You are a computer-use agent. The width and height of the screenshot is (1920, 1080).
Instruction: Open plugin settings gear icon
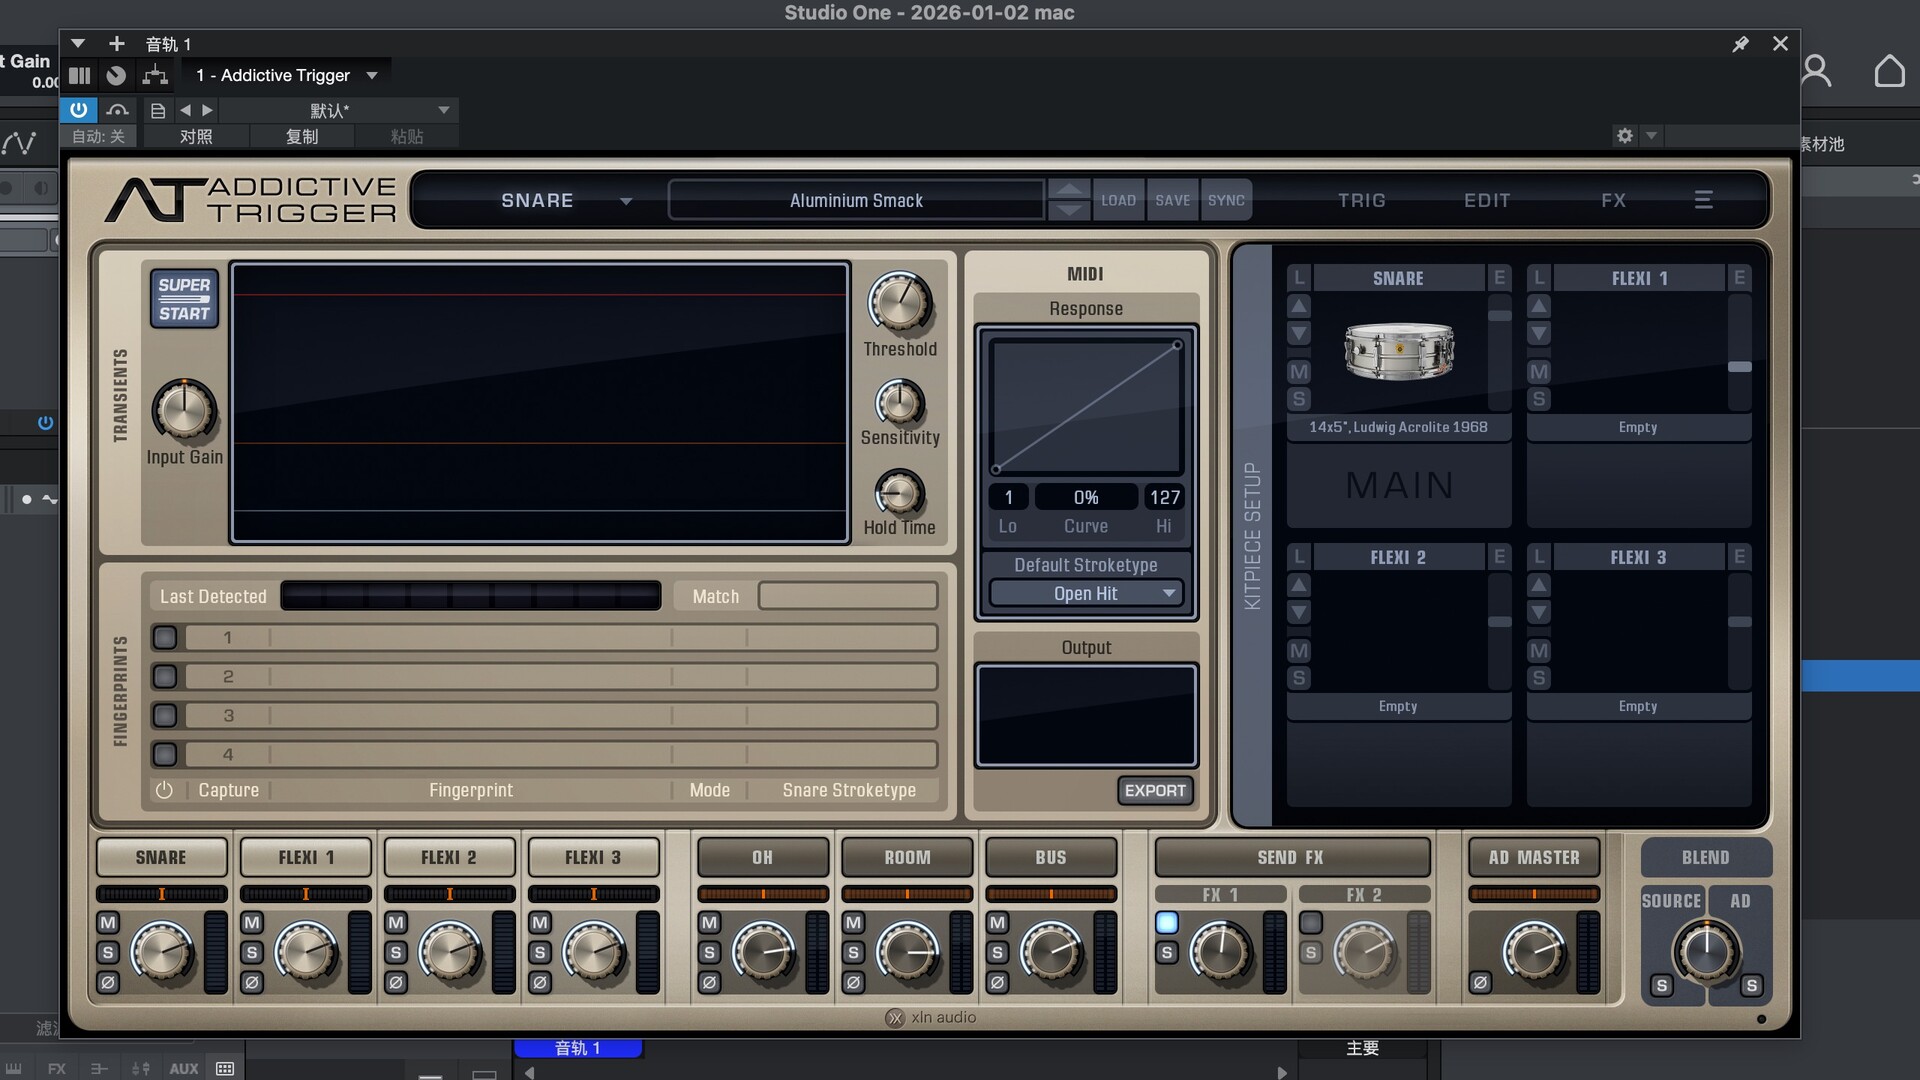pos(1624,135)
